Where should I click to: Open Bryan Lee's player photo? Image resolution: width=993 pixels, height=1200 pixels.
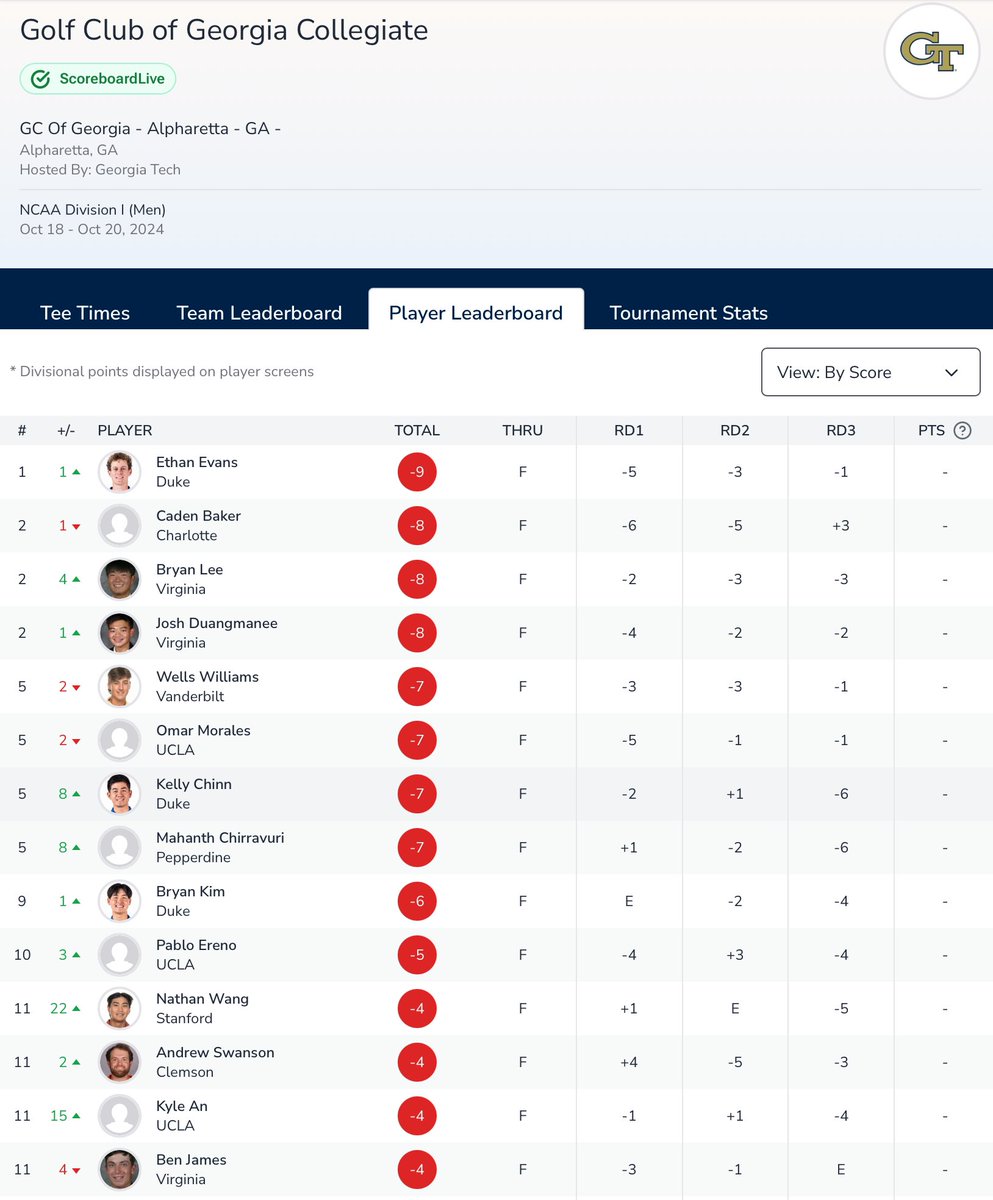120,580
